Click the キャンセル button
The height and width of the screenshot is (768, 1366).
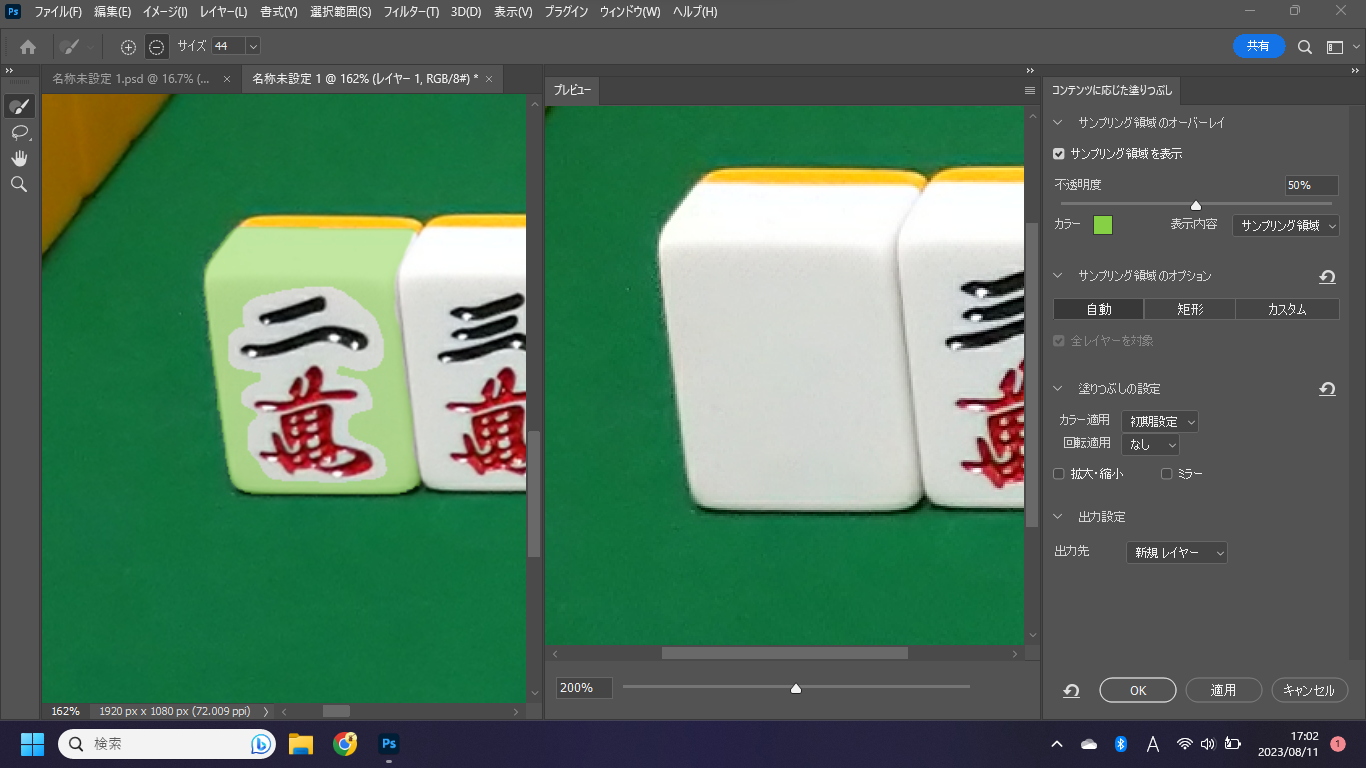1309,690
